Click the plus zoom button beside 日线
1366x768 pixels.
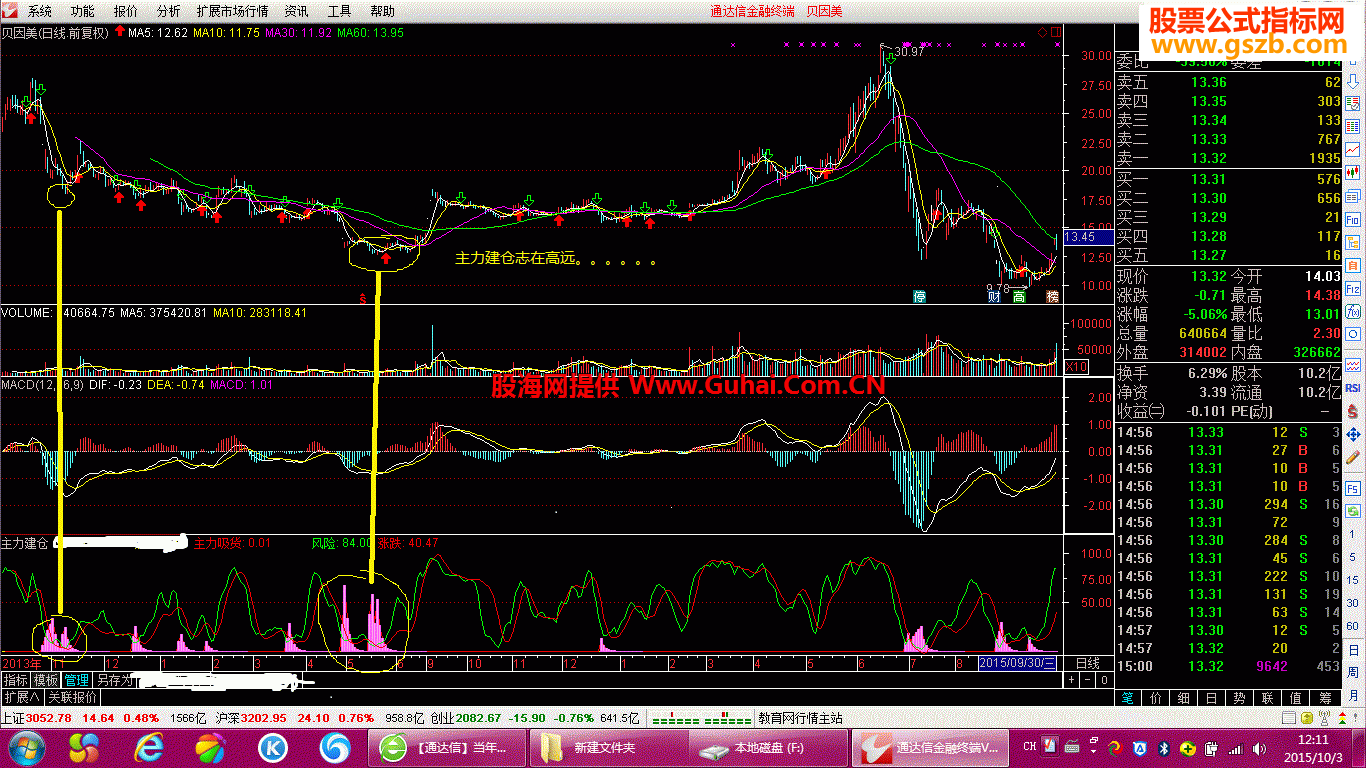coord(1072,680)
